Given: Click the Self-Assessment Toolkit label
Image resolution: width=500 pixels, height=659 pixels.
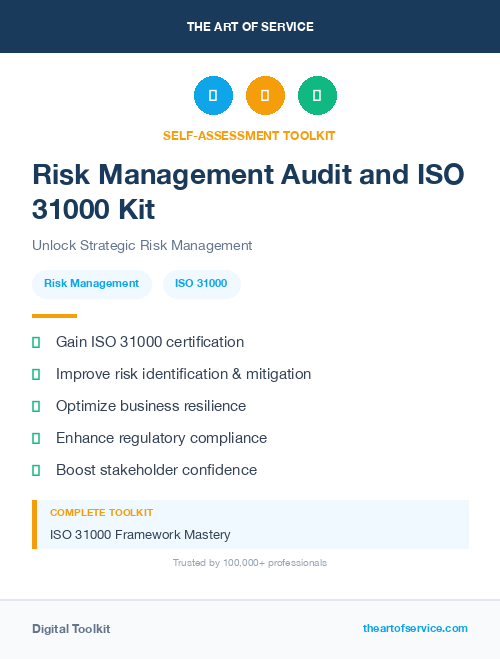Looking at the screenshot, I should tap(249, 136).
